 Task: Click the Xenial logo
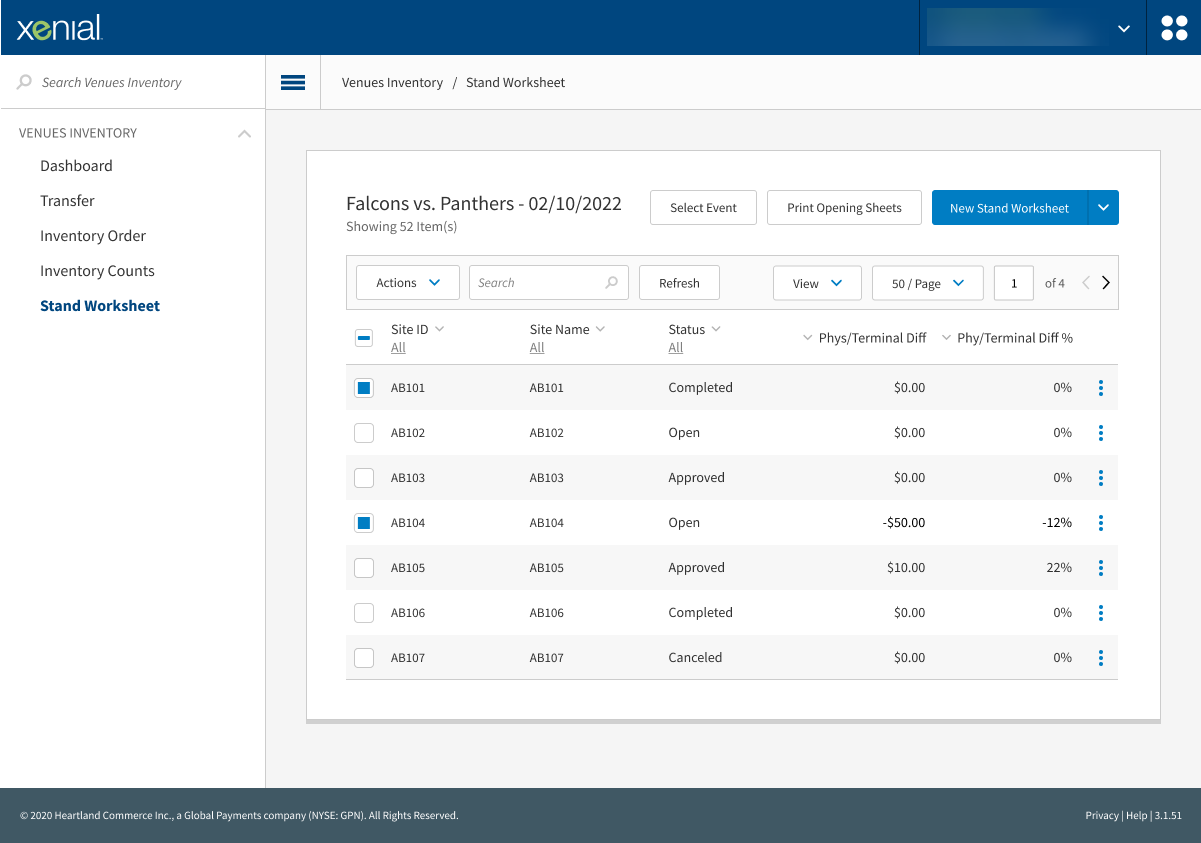pyautogui.click(x=59, y=28)
